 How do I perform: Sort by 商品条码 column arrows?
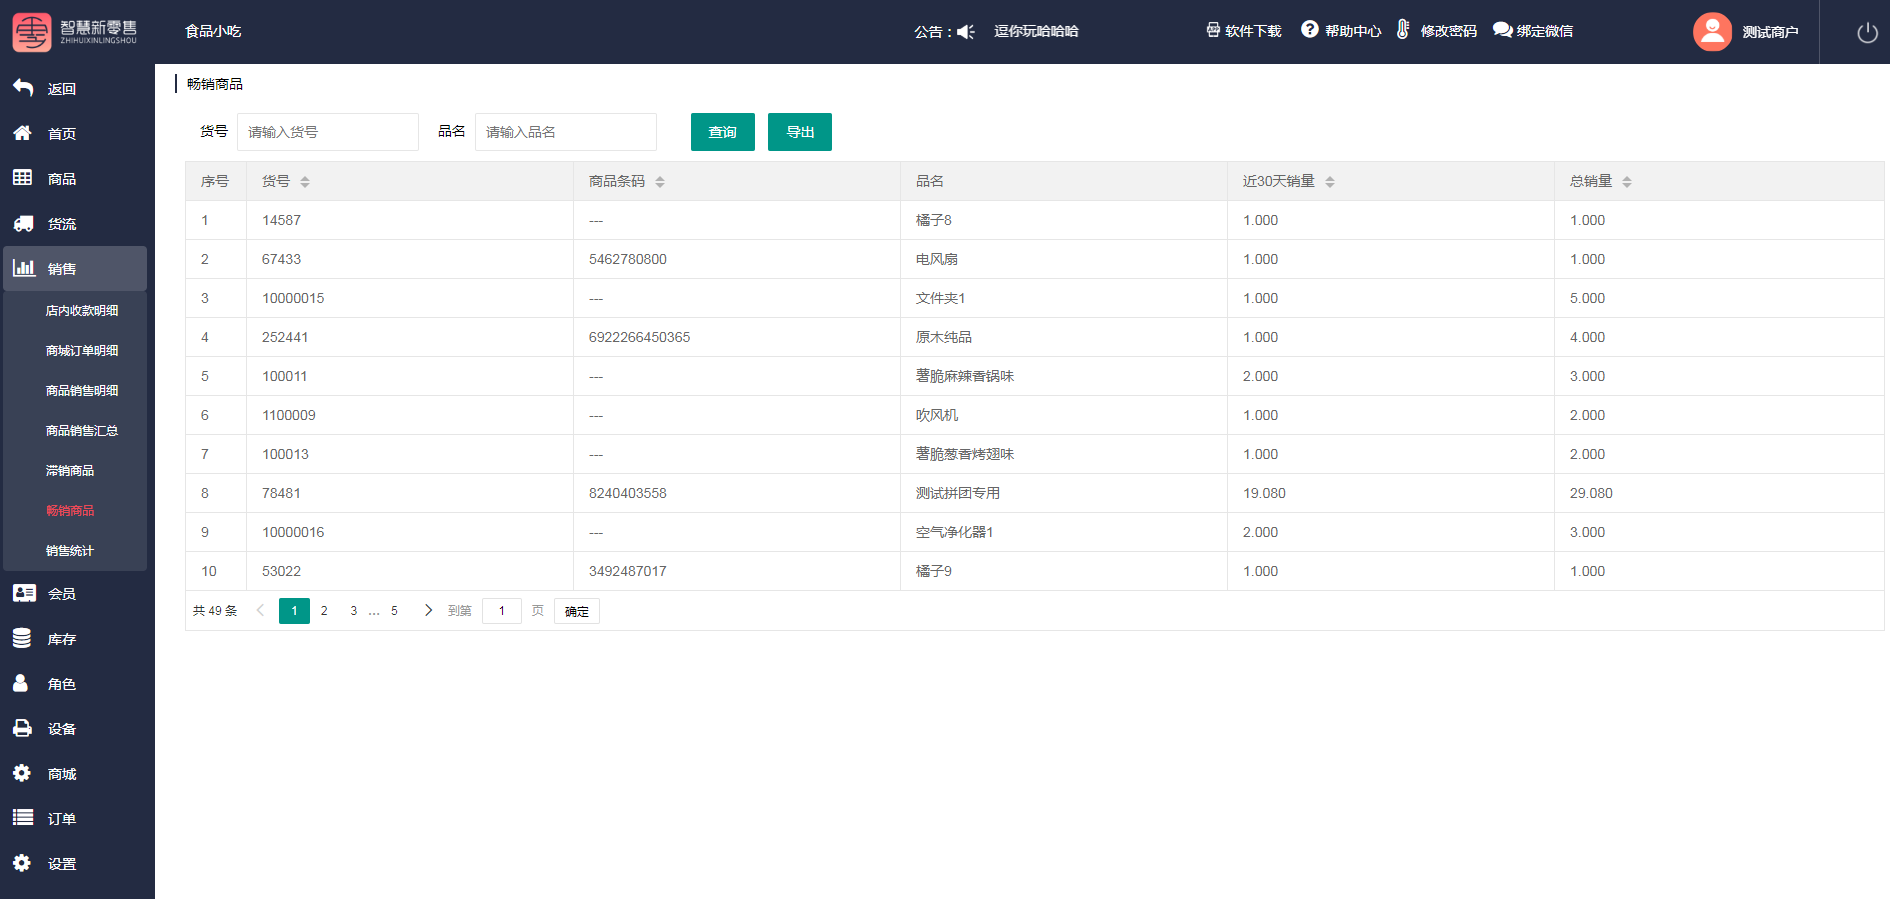point(660,182)
